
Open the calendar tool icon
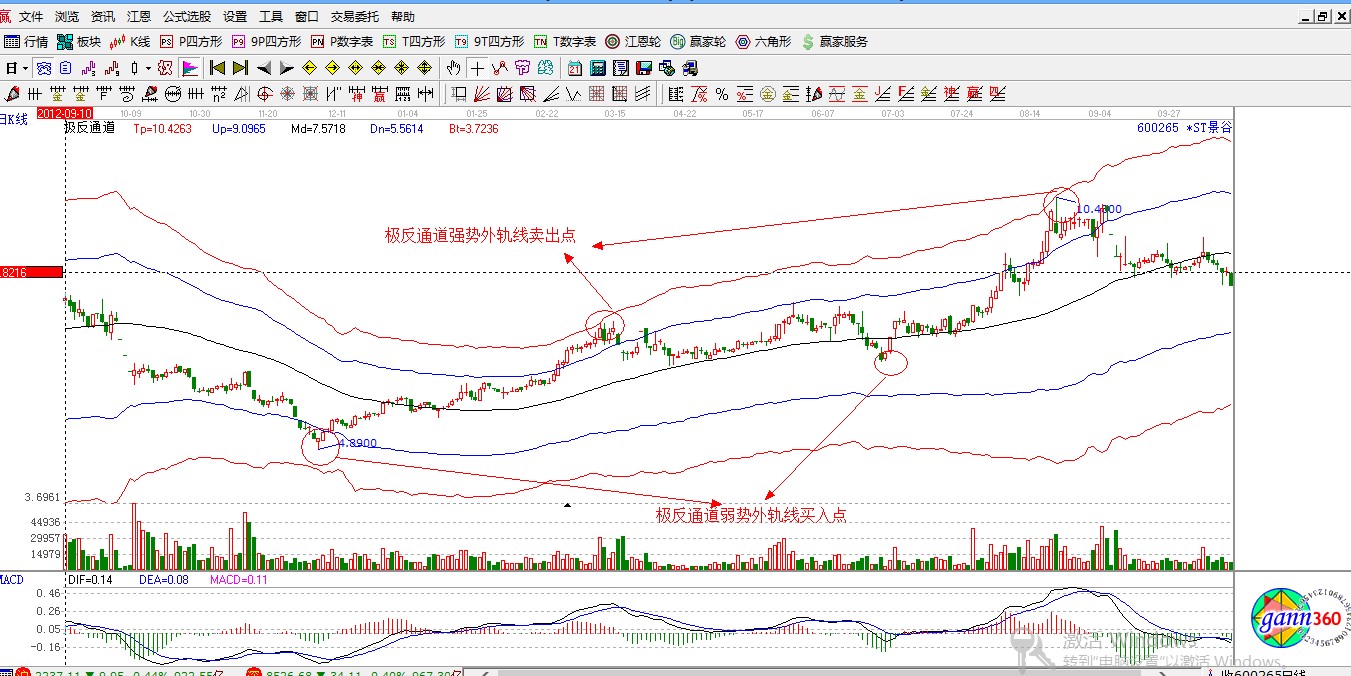(574, 68)
